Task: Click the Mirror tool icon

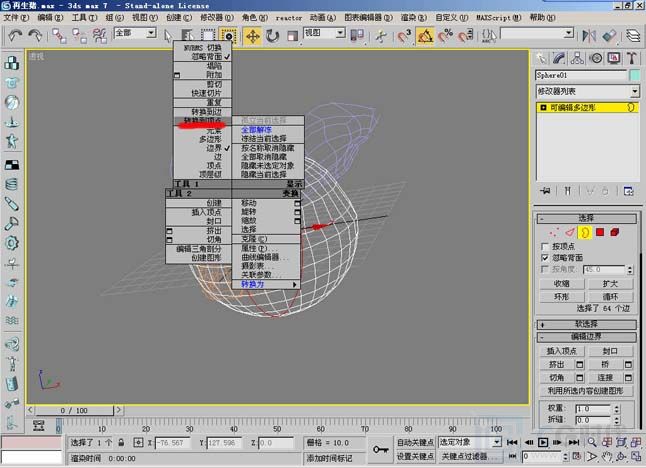Action: point(589,36)
